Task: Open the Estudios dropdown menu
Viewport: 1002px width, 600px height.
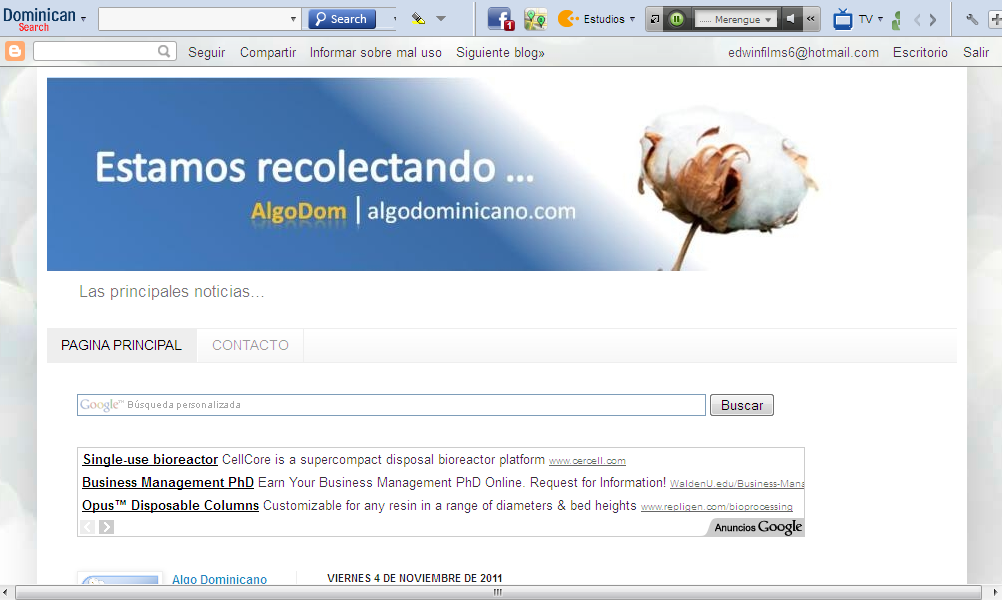Action: point(633,19)
